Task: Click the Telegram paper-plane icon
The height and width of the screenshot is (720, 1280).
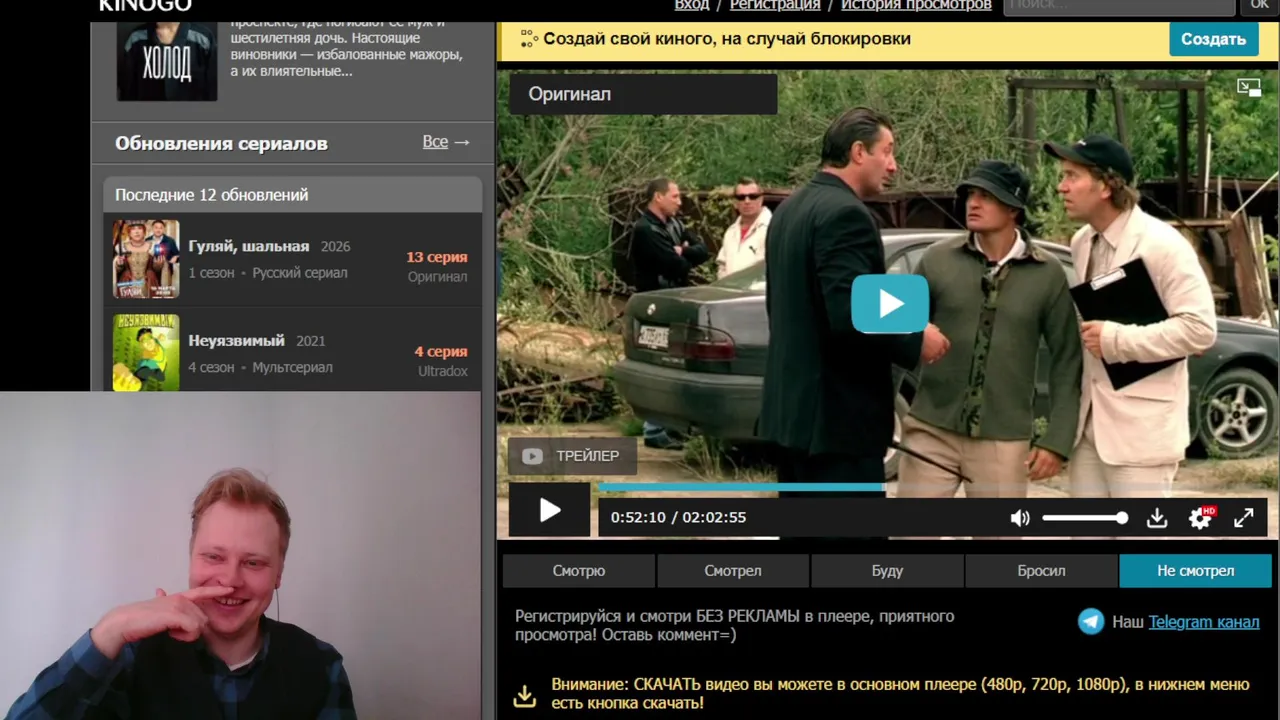Action: click(1091, 621)
